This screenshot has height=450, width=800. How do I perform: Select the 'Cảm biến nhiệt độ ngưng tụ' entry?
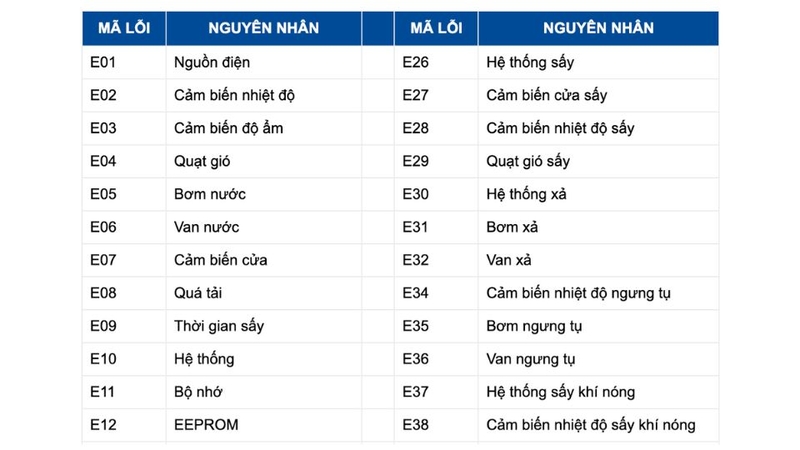click(x=578, y=293)
